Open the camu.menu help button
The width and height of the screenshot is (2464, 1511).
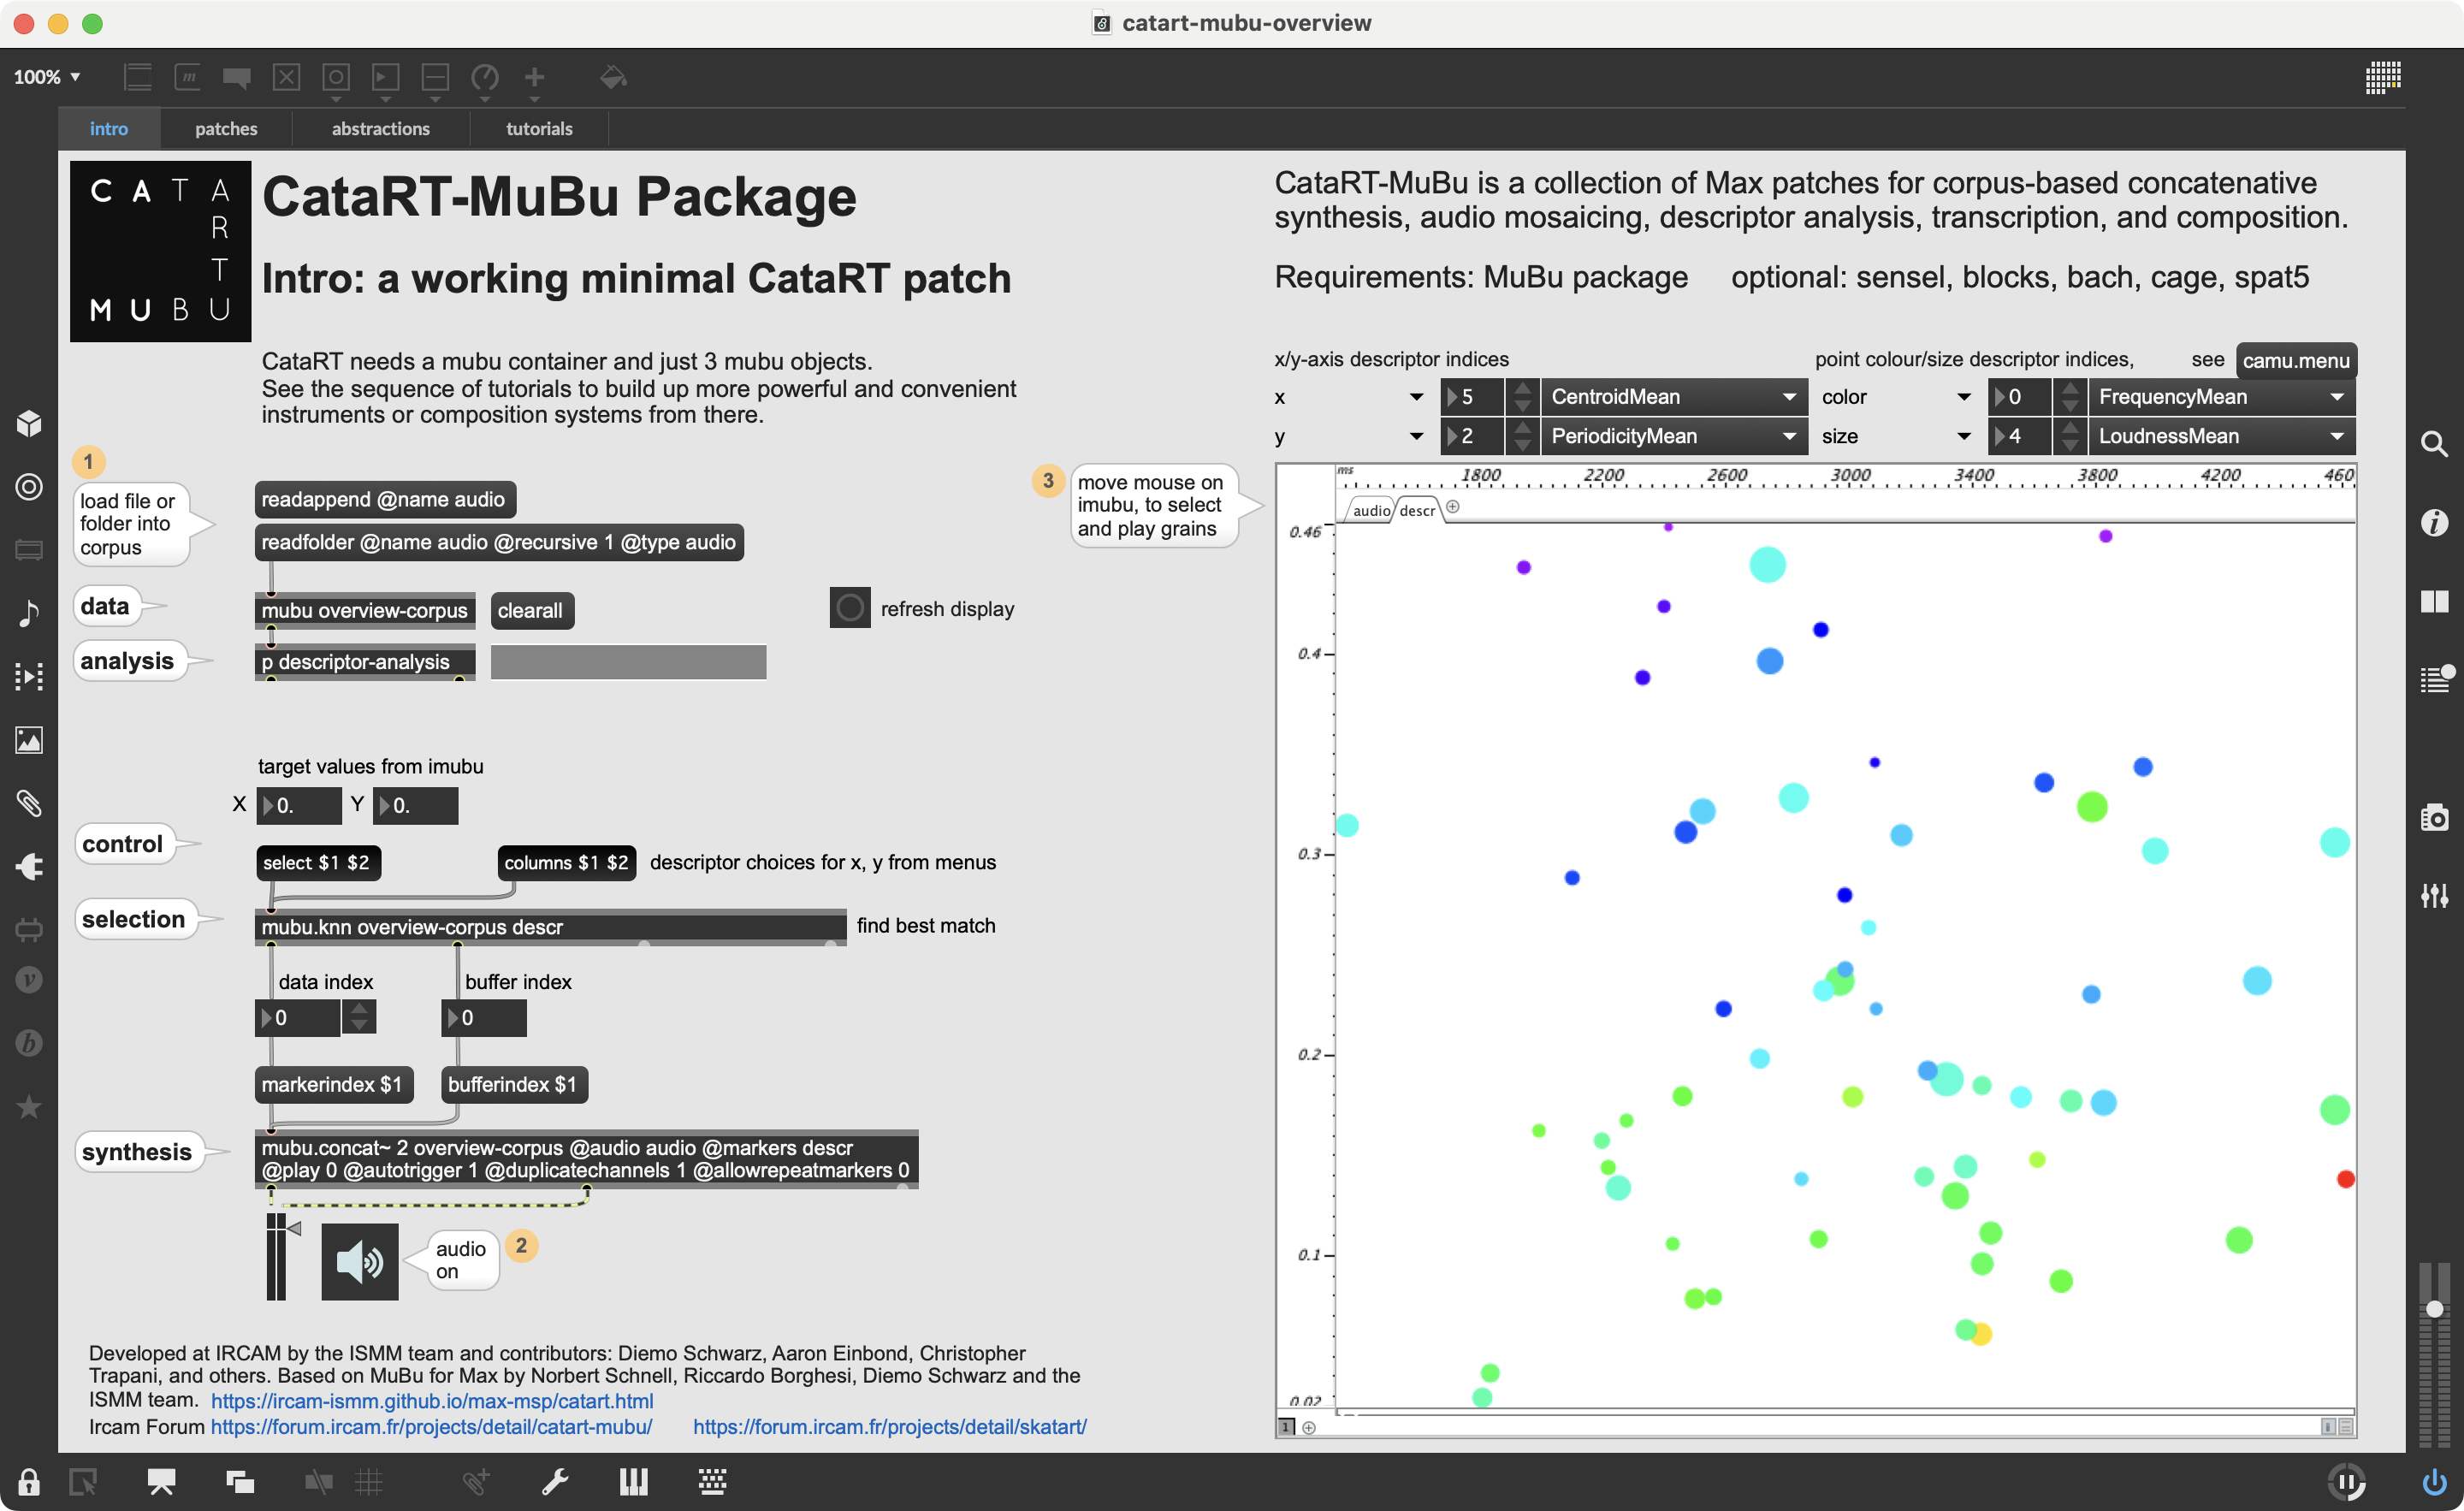2296,360
